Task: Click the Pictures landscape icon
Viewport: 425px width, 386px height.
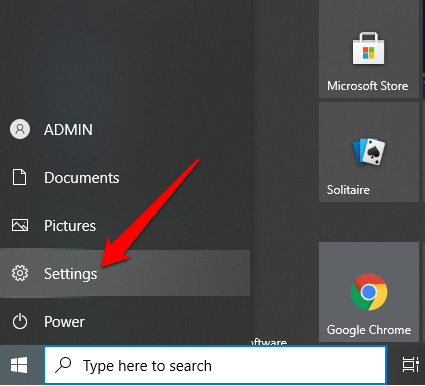Action: point(20,225)
